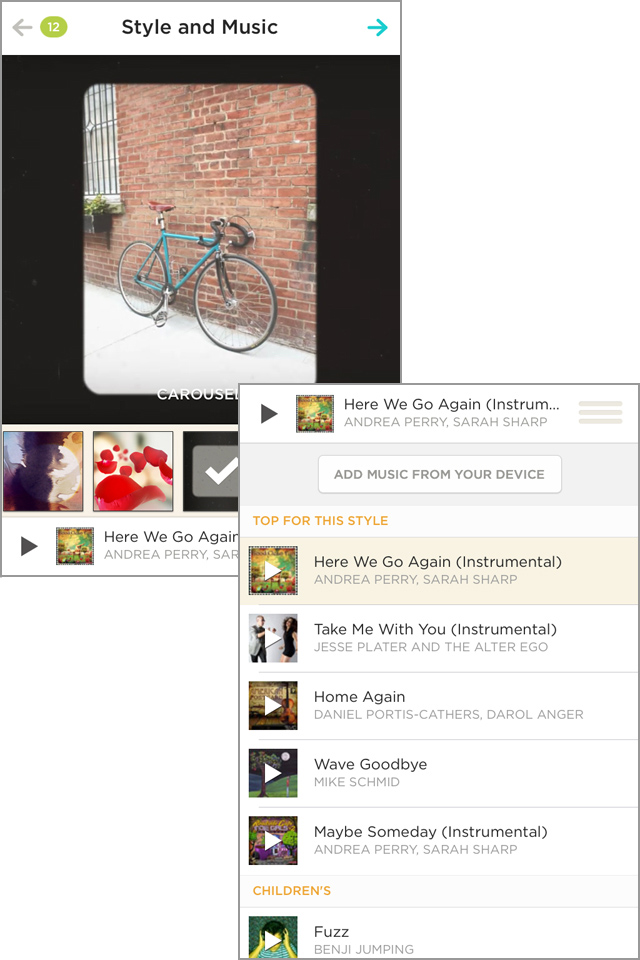640x960 pixels.
Task: Choose the red hearts style thumbnail
Action: [x=133, y=472]
